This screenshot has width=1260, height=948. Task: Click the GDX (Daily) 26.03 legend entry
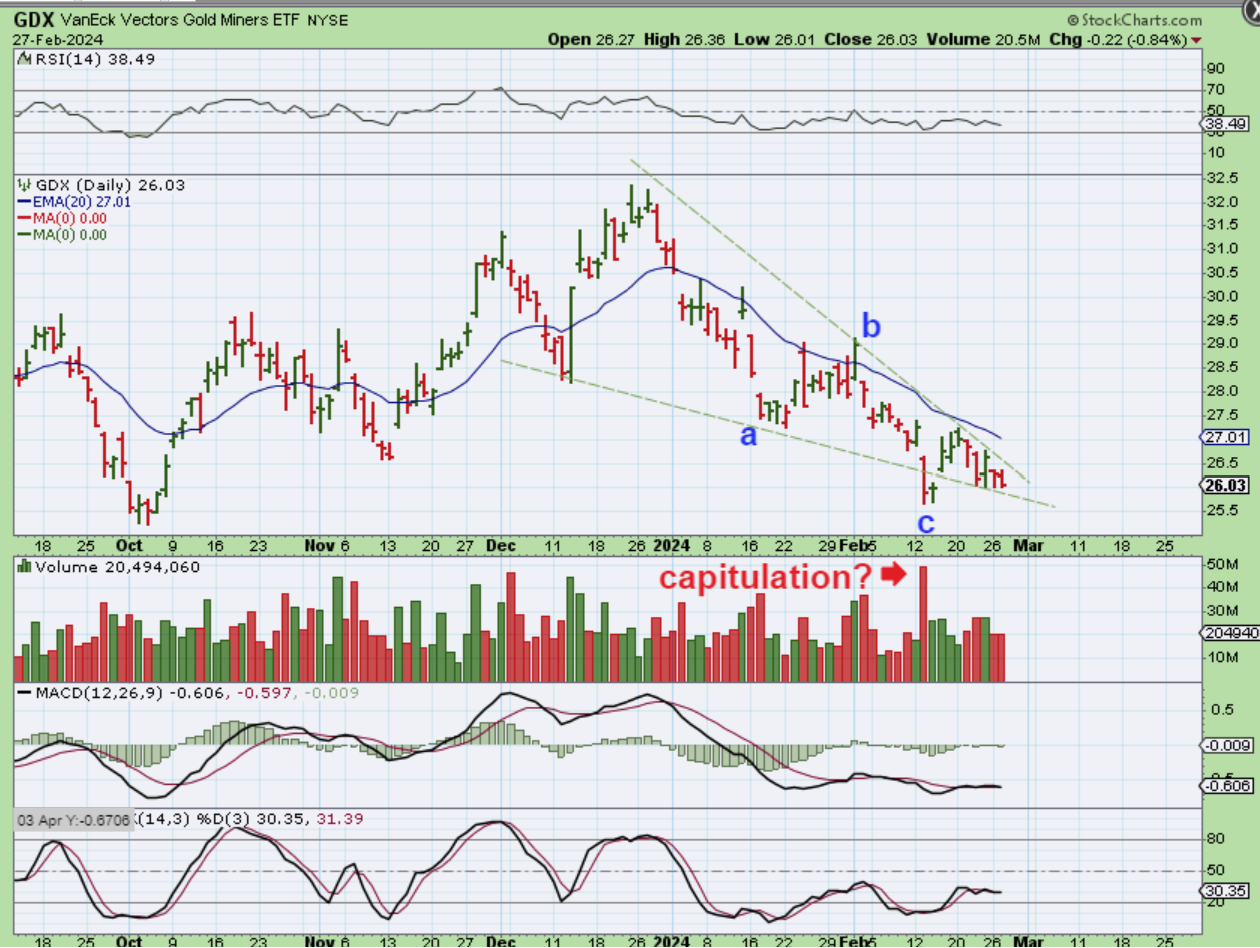110,185
